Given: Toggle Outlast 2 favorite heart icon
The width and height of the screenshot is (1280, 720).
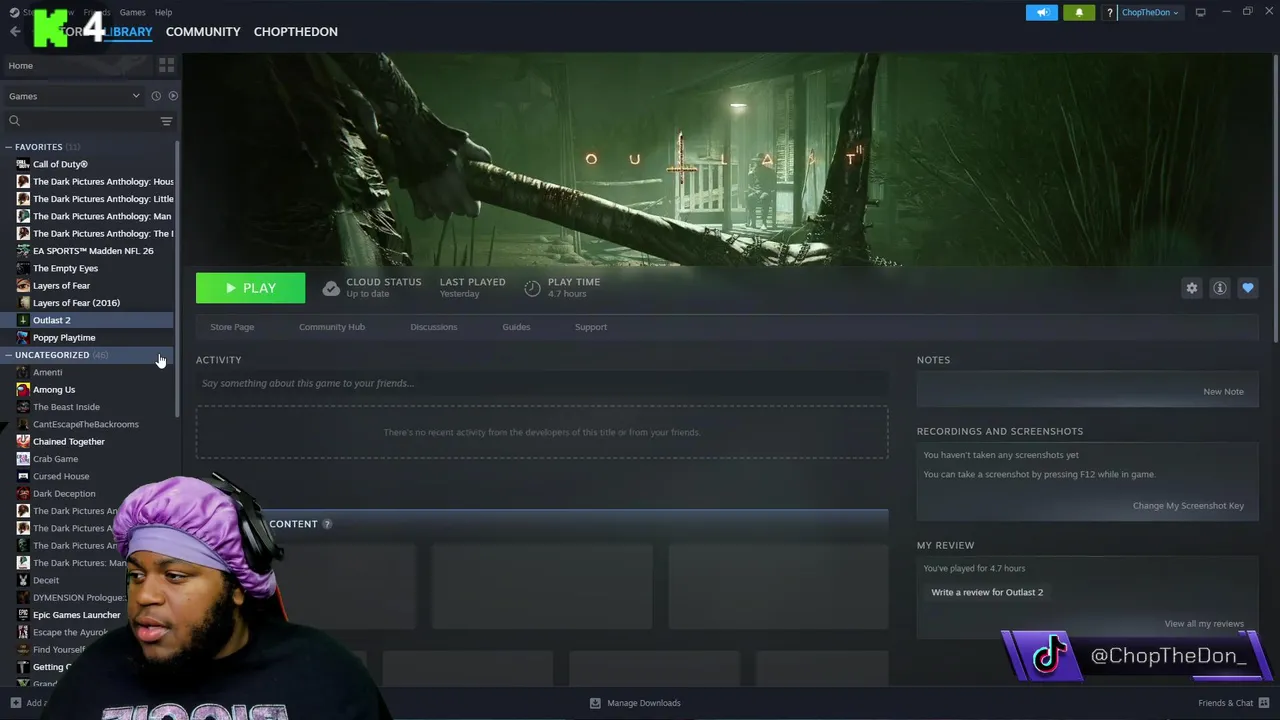Looking at the screenshot, I should [1247, 288].
